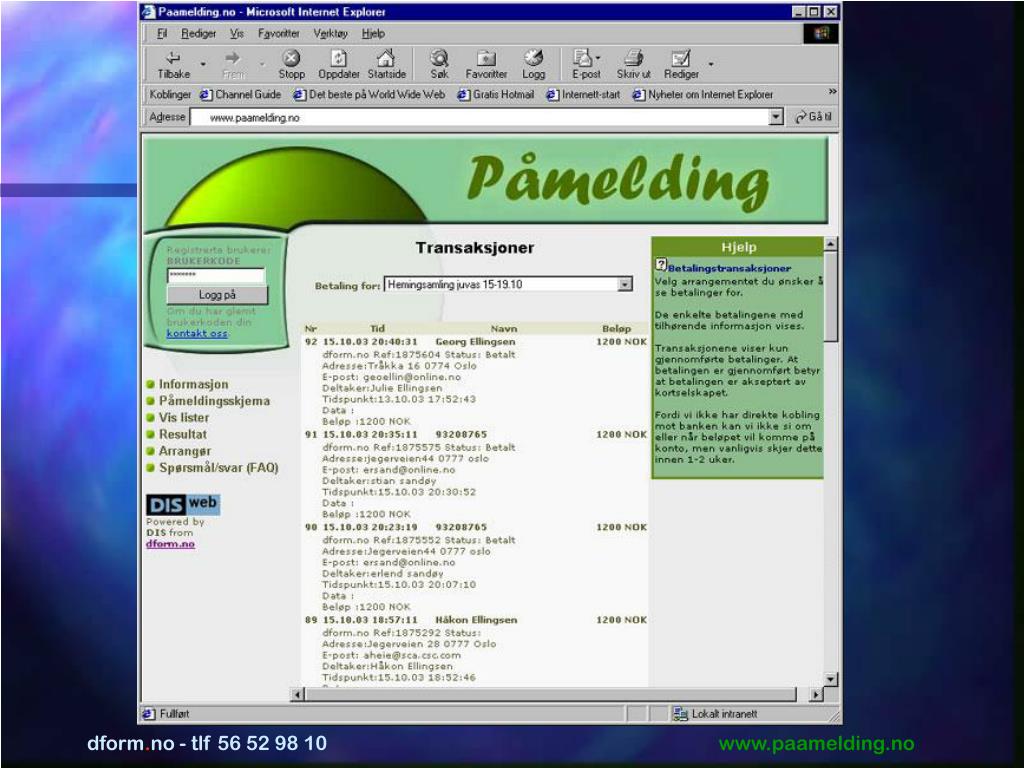This screenshot has width=1024, height=768.
Task: Open Det beste på World Wide Web link
Action: (x=369, y=95)
